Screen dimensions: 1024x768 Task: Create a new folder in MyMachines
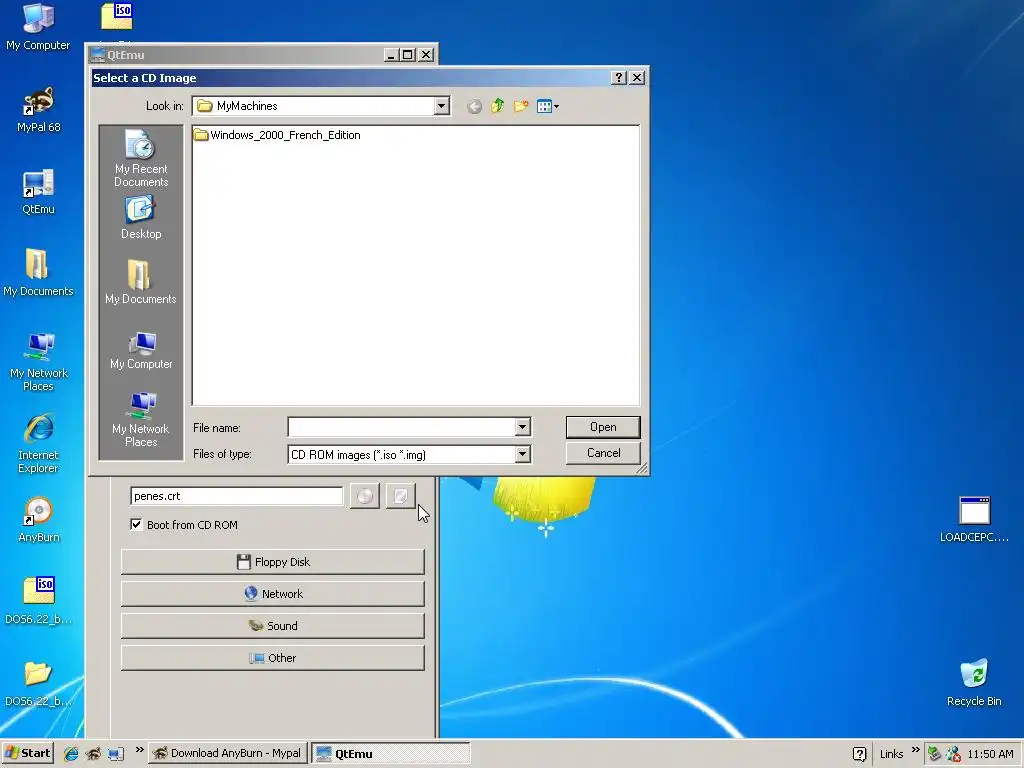click(520, 106)
